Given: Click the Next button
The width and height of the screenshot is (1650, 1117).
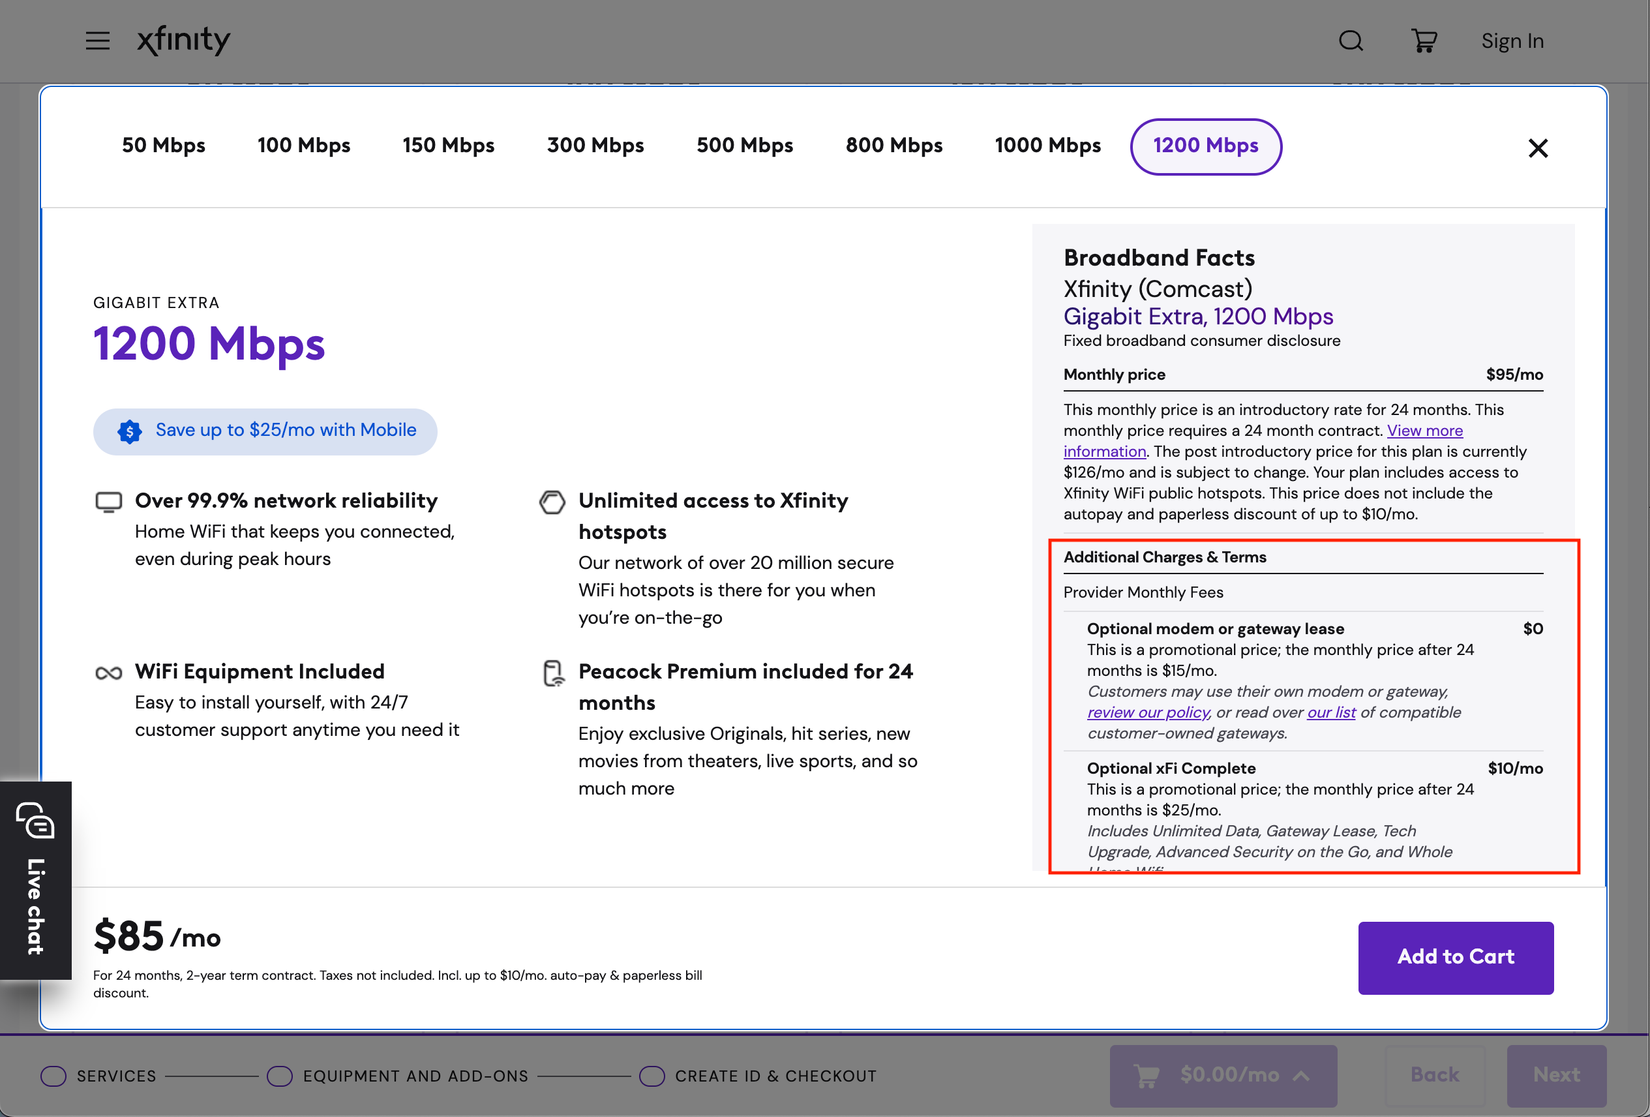Looking at the screenshot, I should 1557,1076.
